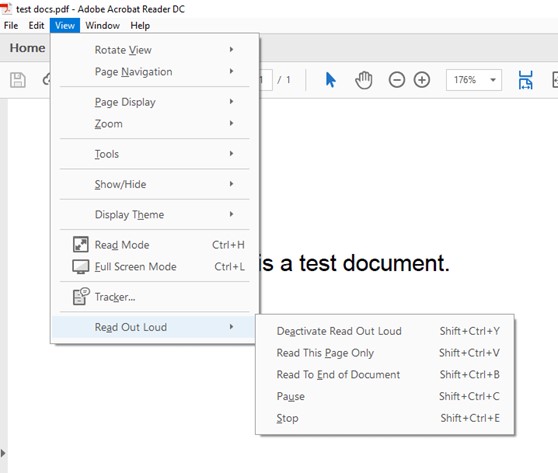The height and width of the screenshot is (473, 558).
Task: Select Zoom menu entry
Action: (x=154, y=123)
